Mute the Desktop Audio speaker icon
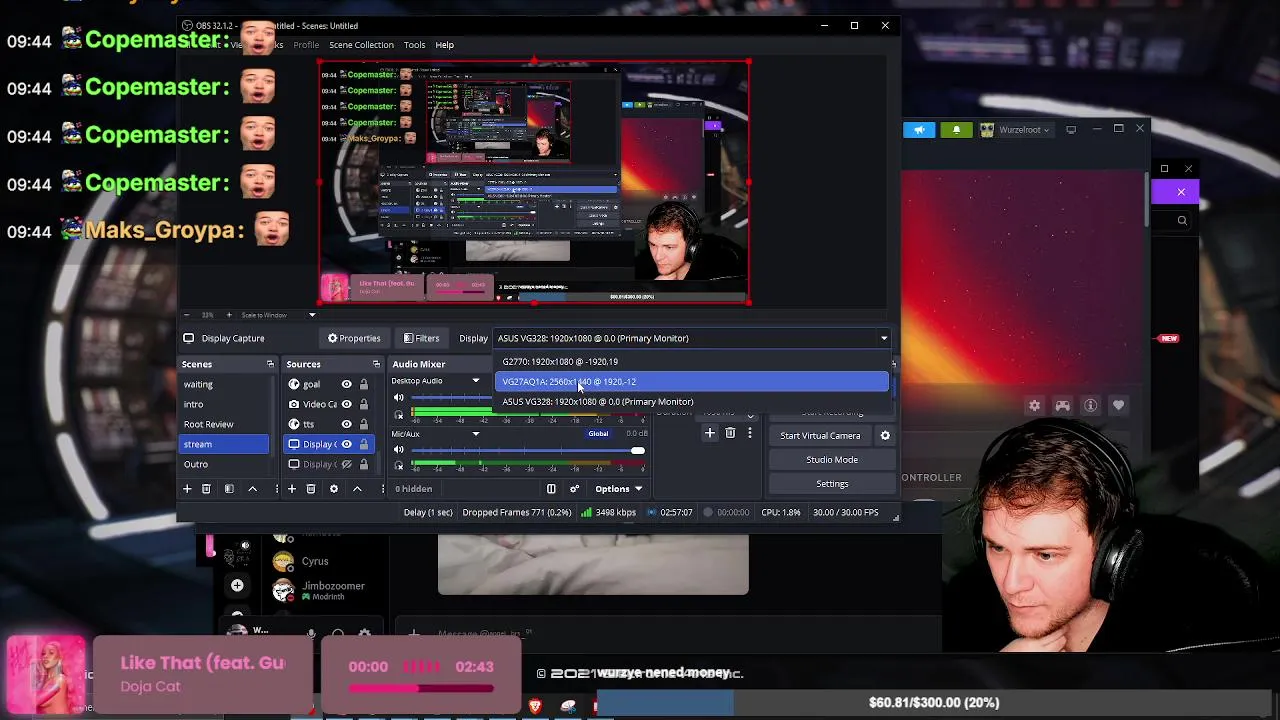Image resolution: width=1280 pixels, height=720 pixels. (x=399, y=398)
